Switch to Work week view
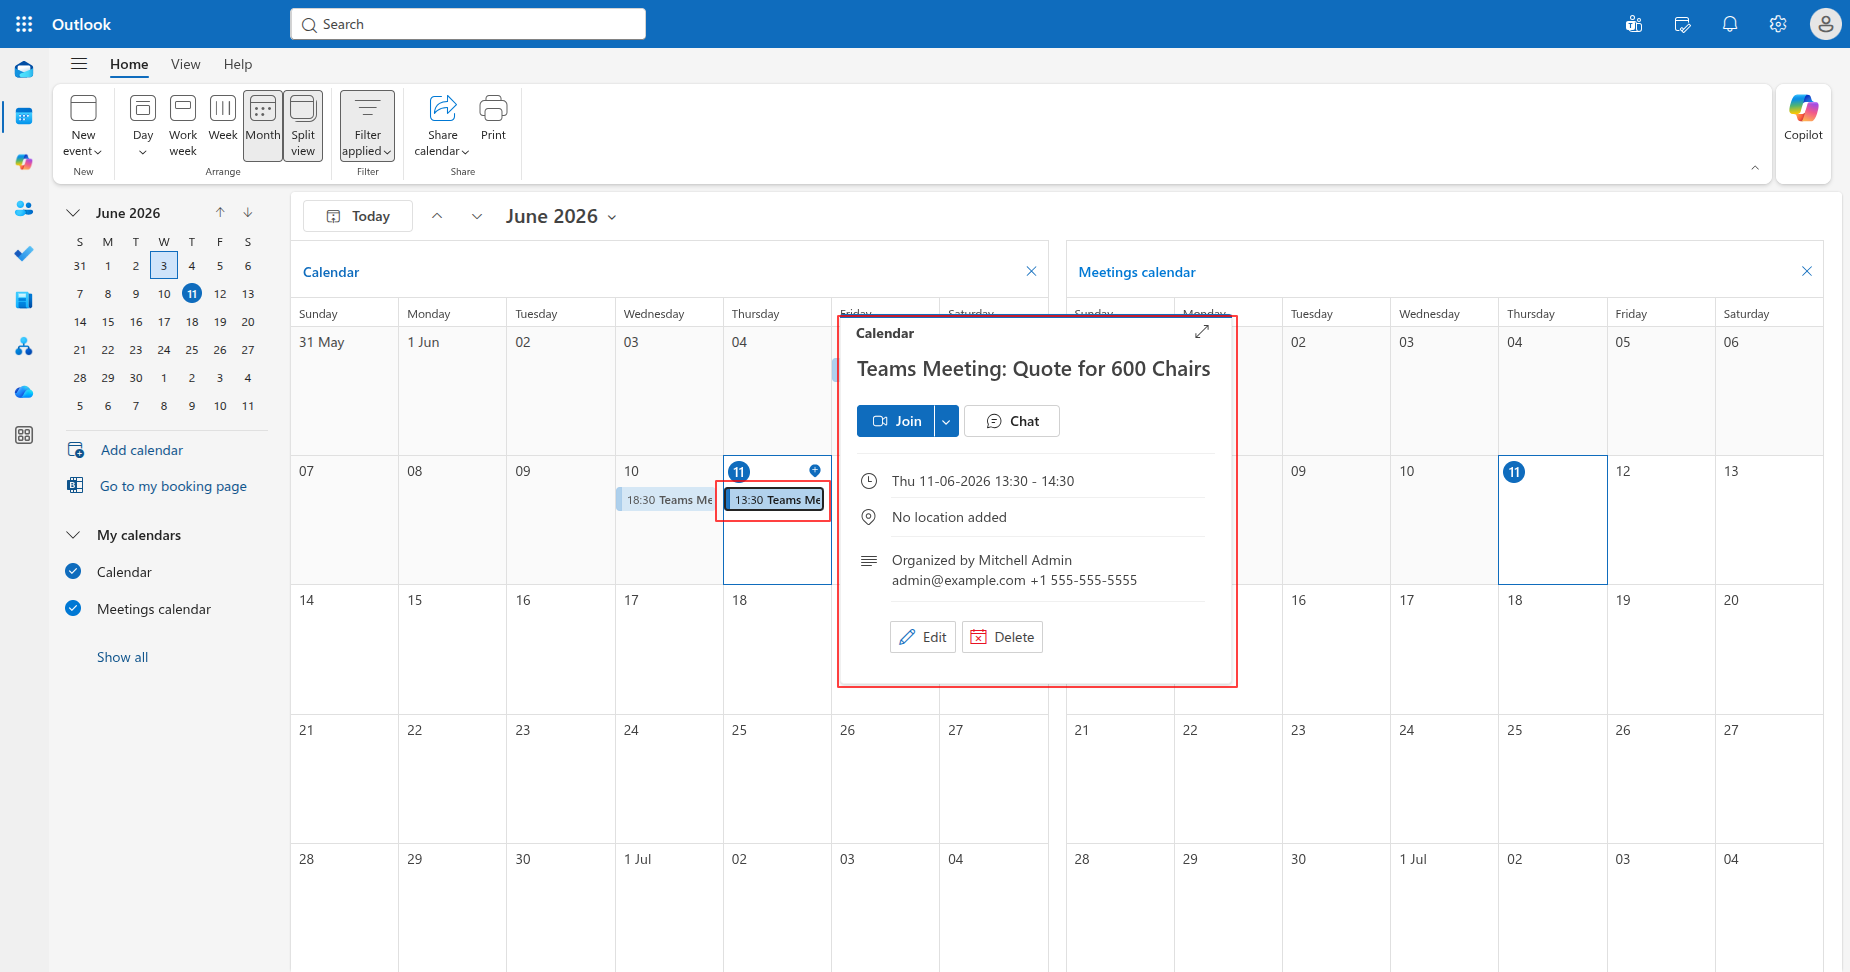The image size is (1850, 972). [x=183, y=125]
